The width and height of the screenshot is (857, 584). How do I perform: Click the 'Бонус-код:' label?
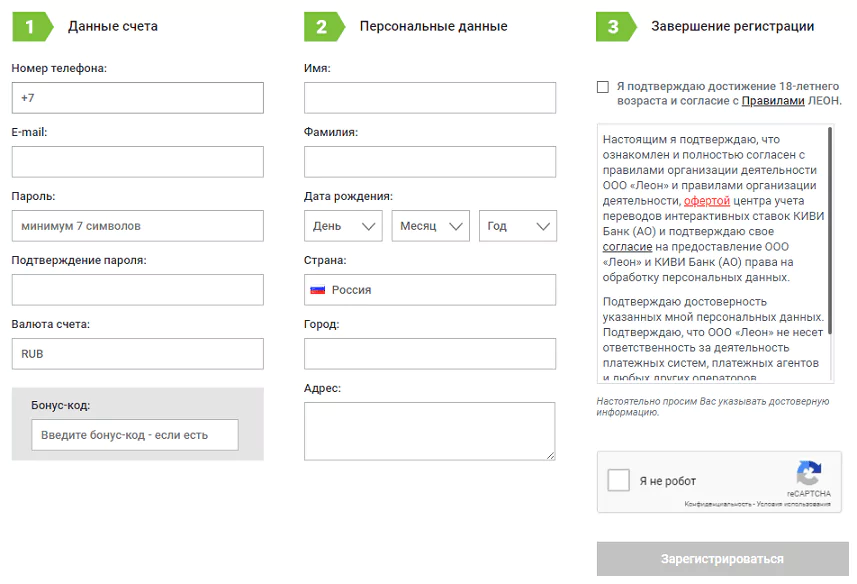[61, 405]
